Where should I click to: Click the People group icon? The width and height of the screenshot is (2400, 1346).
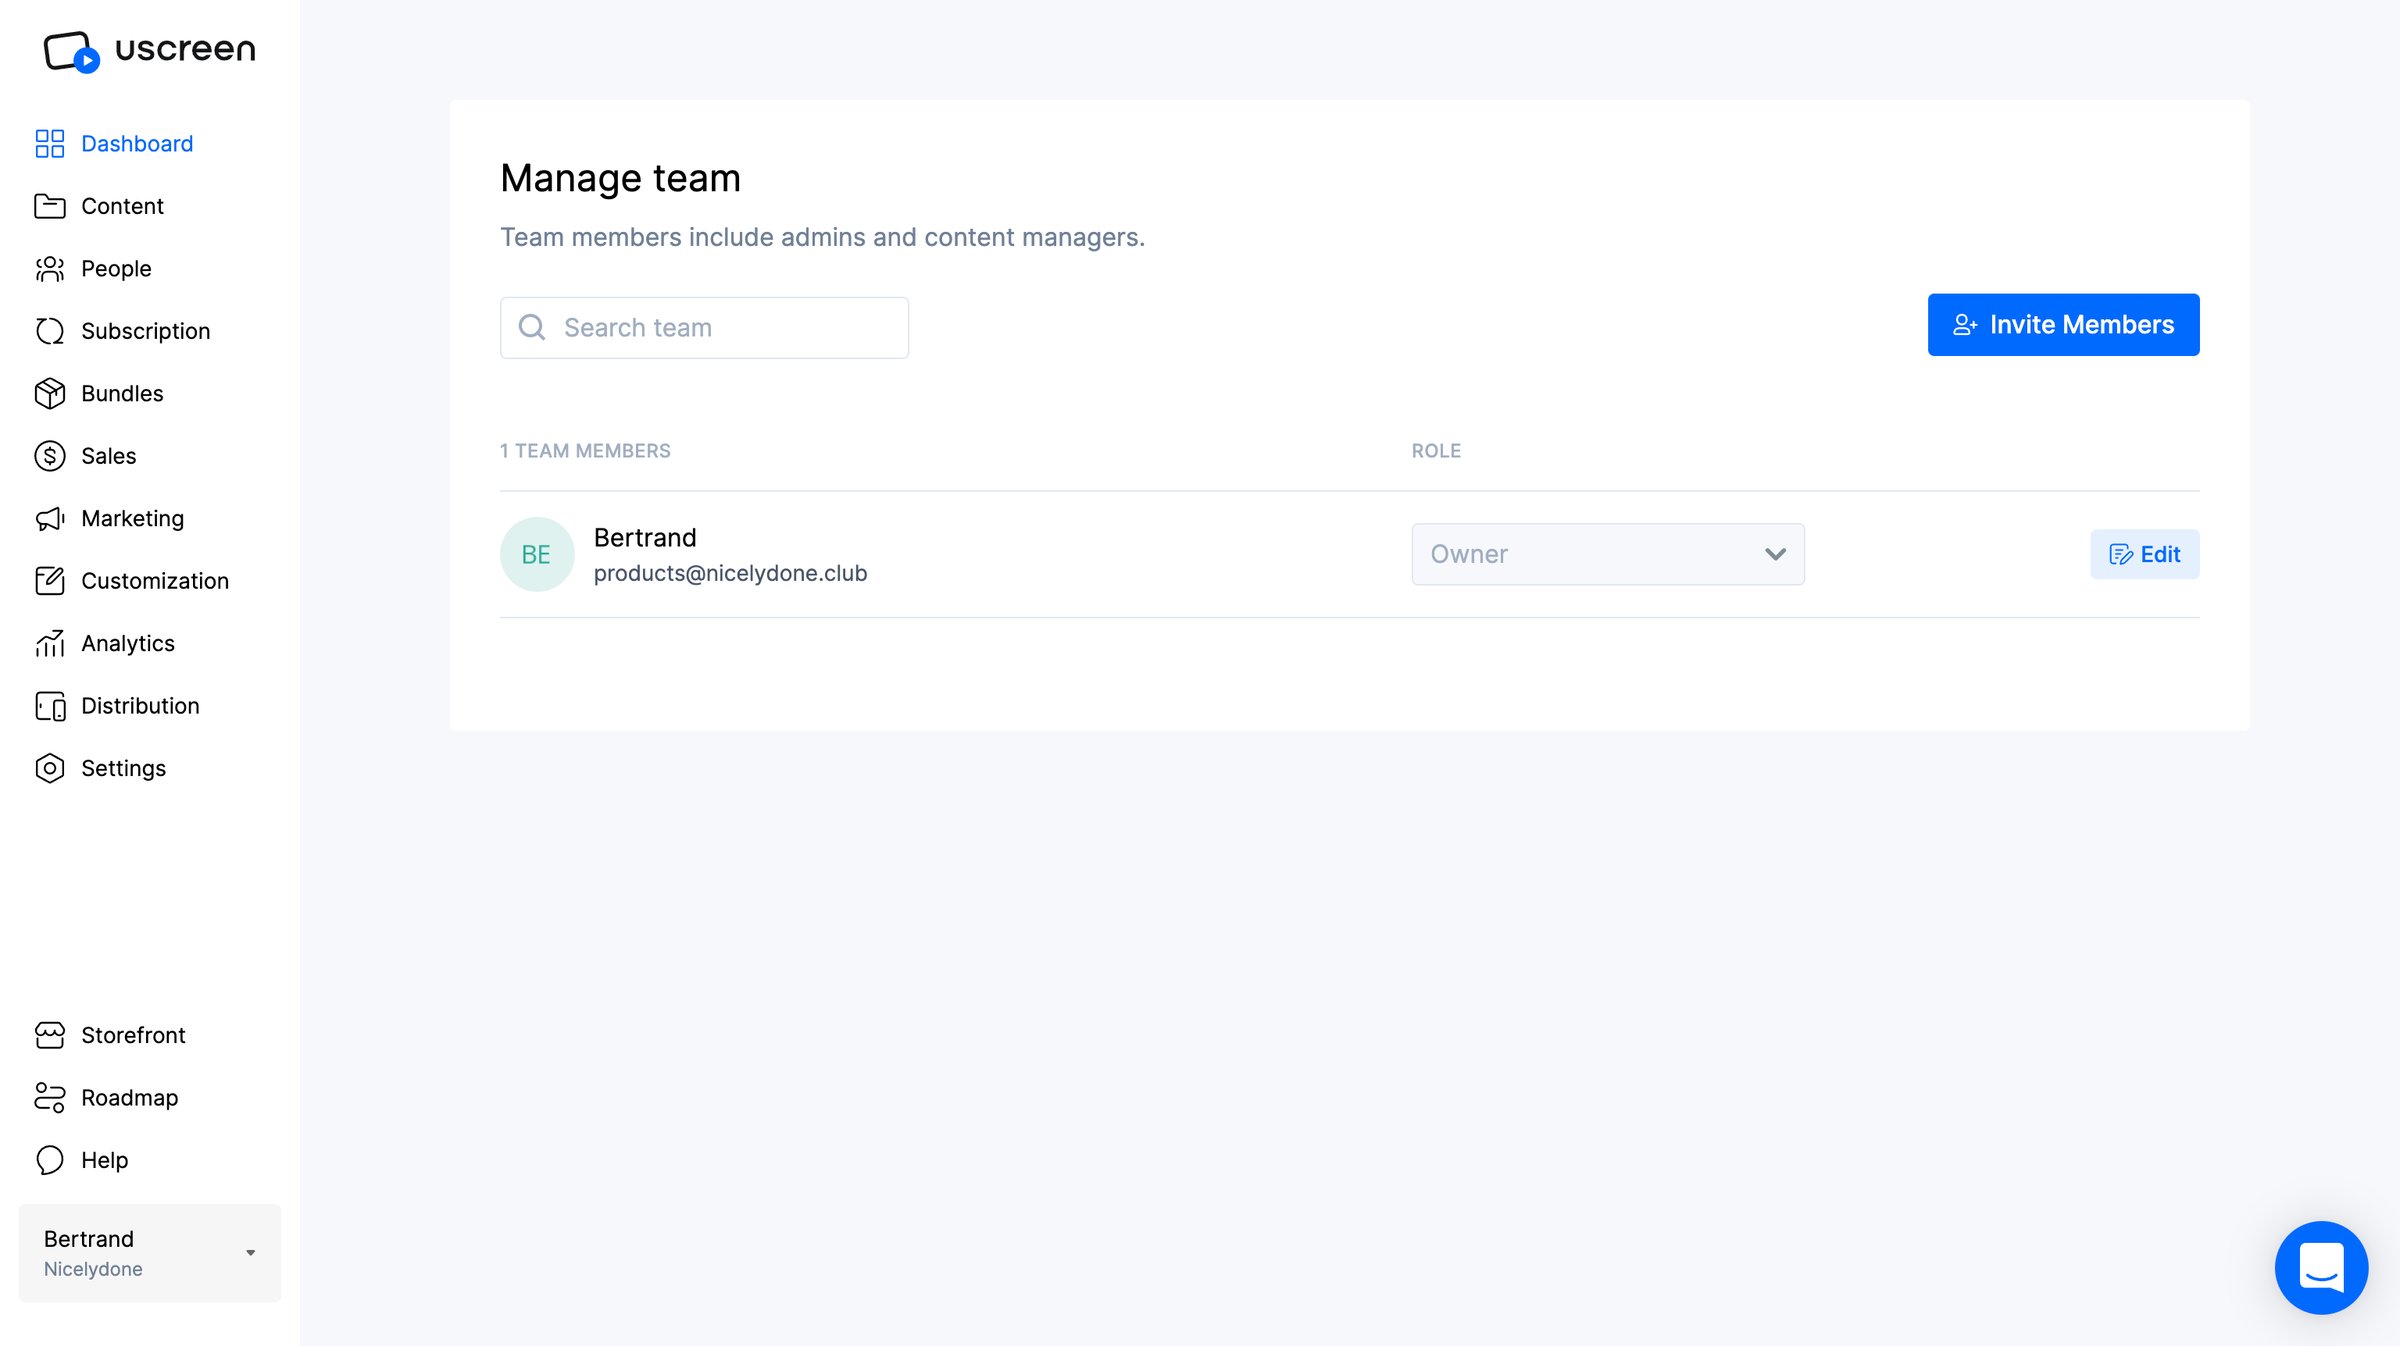(50, 269)
